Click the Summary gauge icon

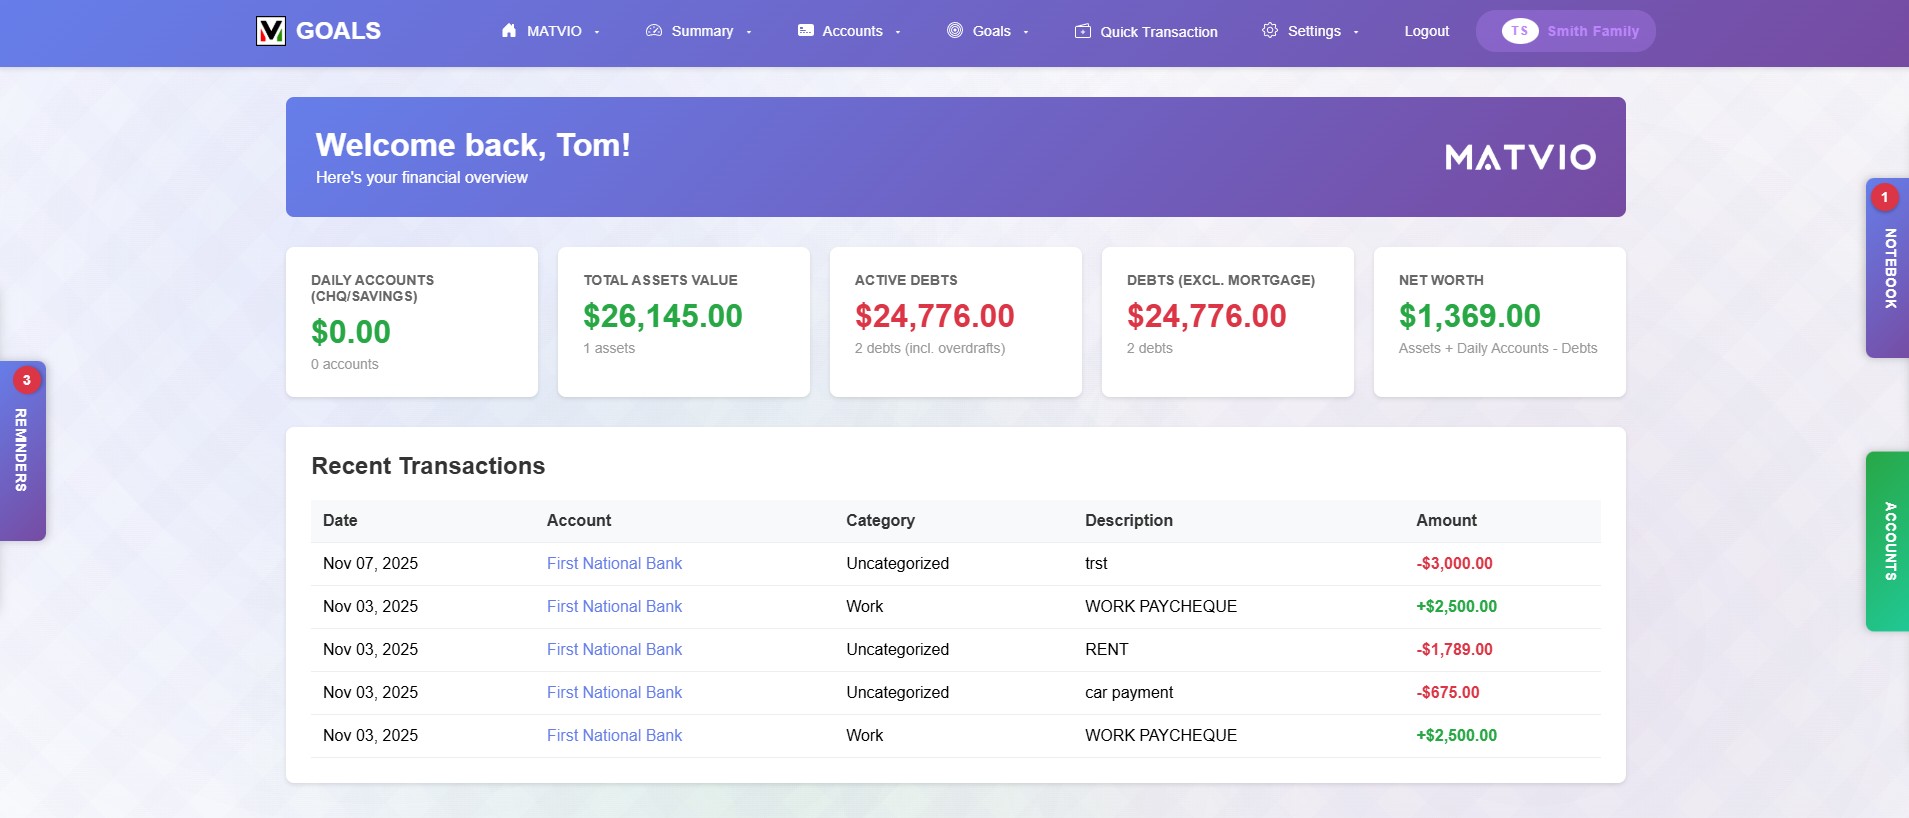pos(654,31)
